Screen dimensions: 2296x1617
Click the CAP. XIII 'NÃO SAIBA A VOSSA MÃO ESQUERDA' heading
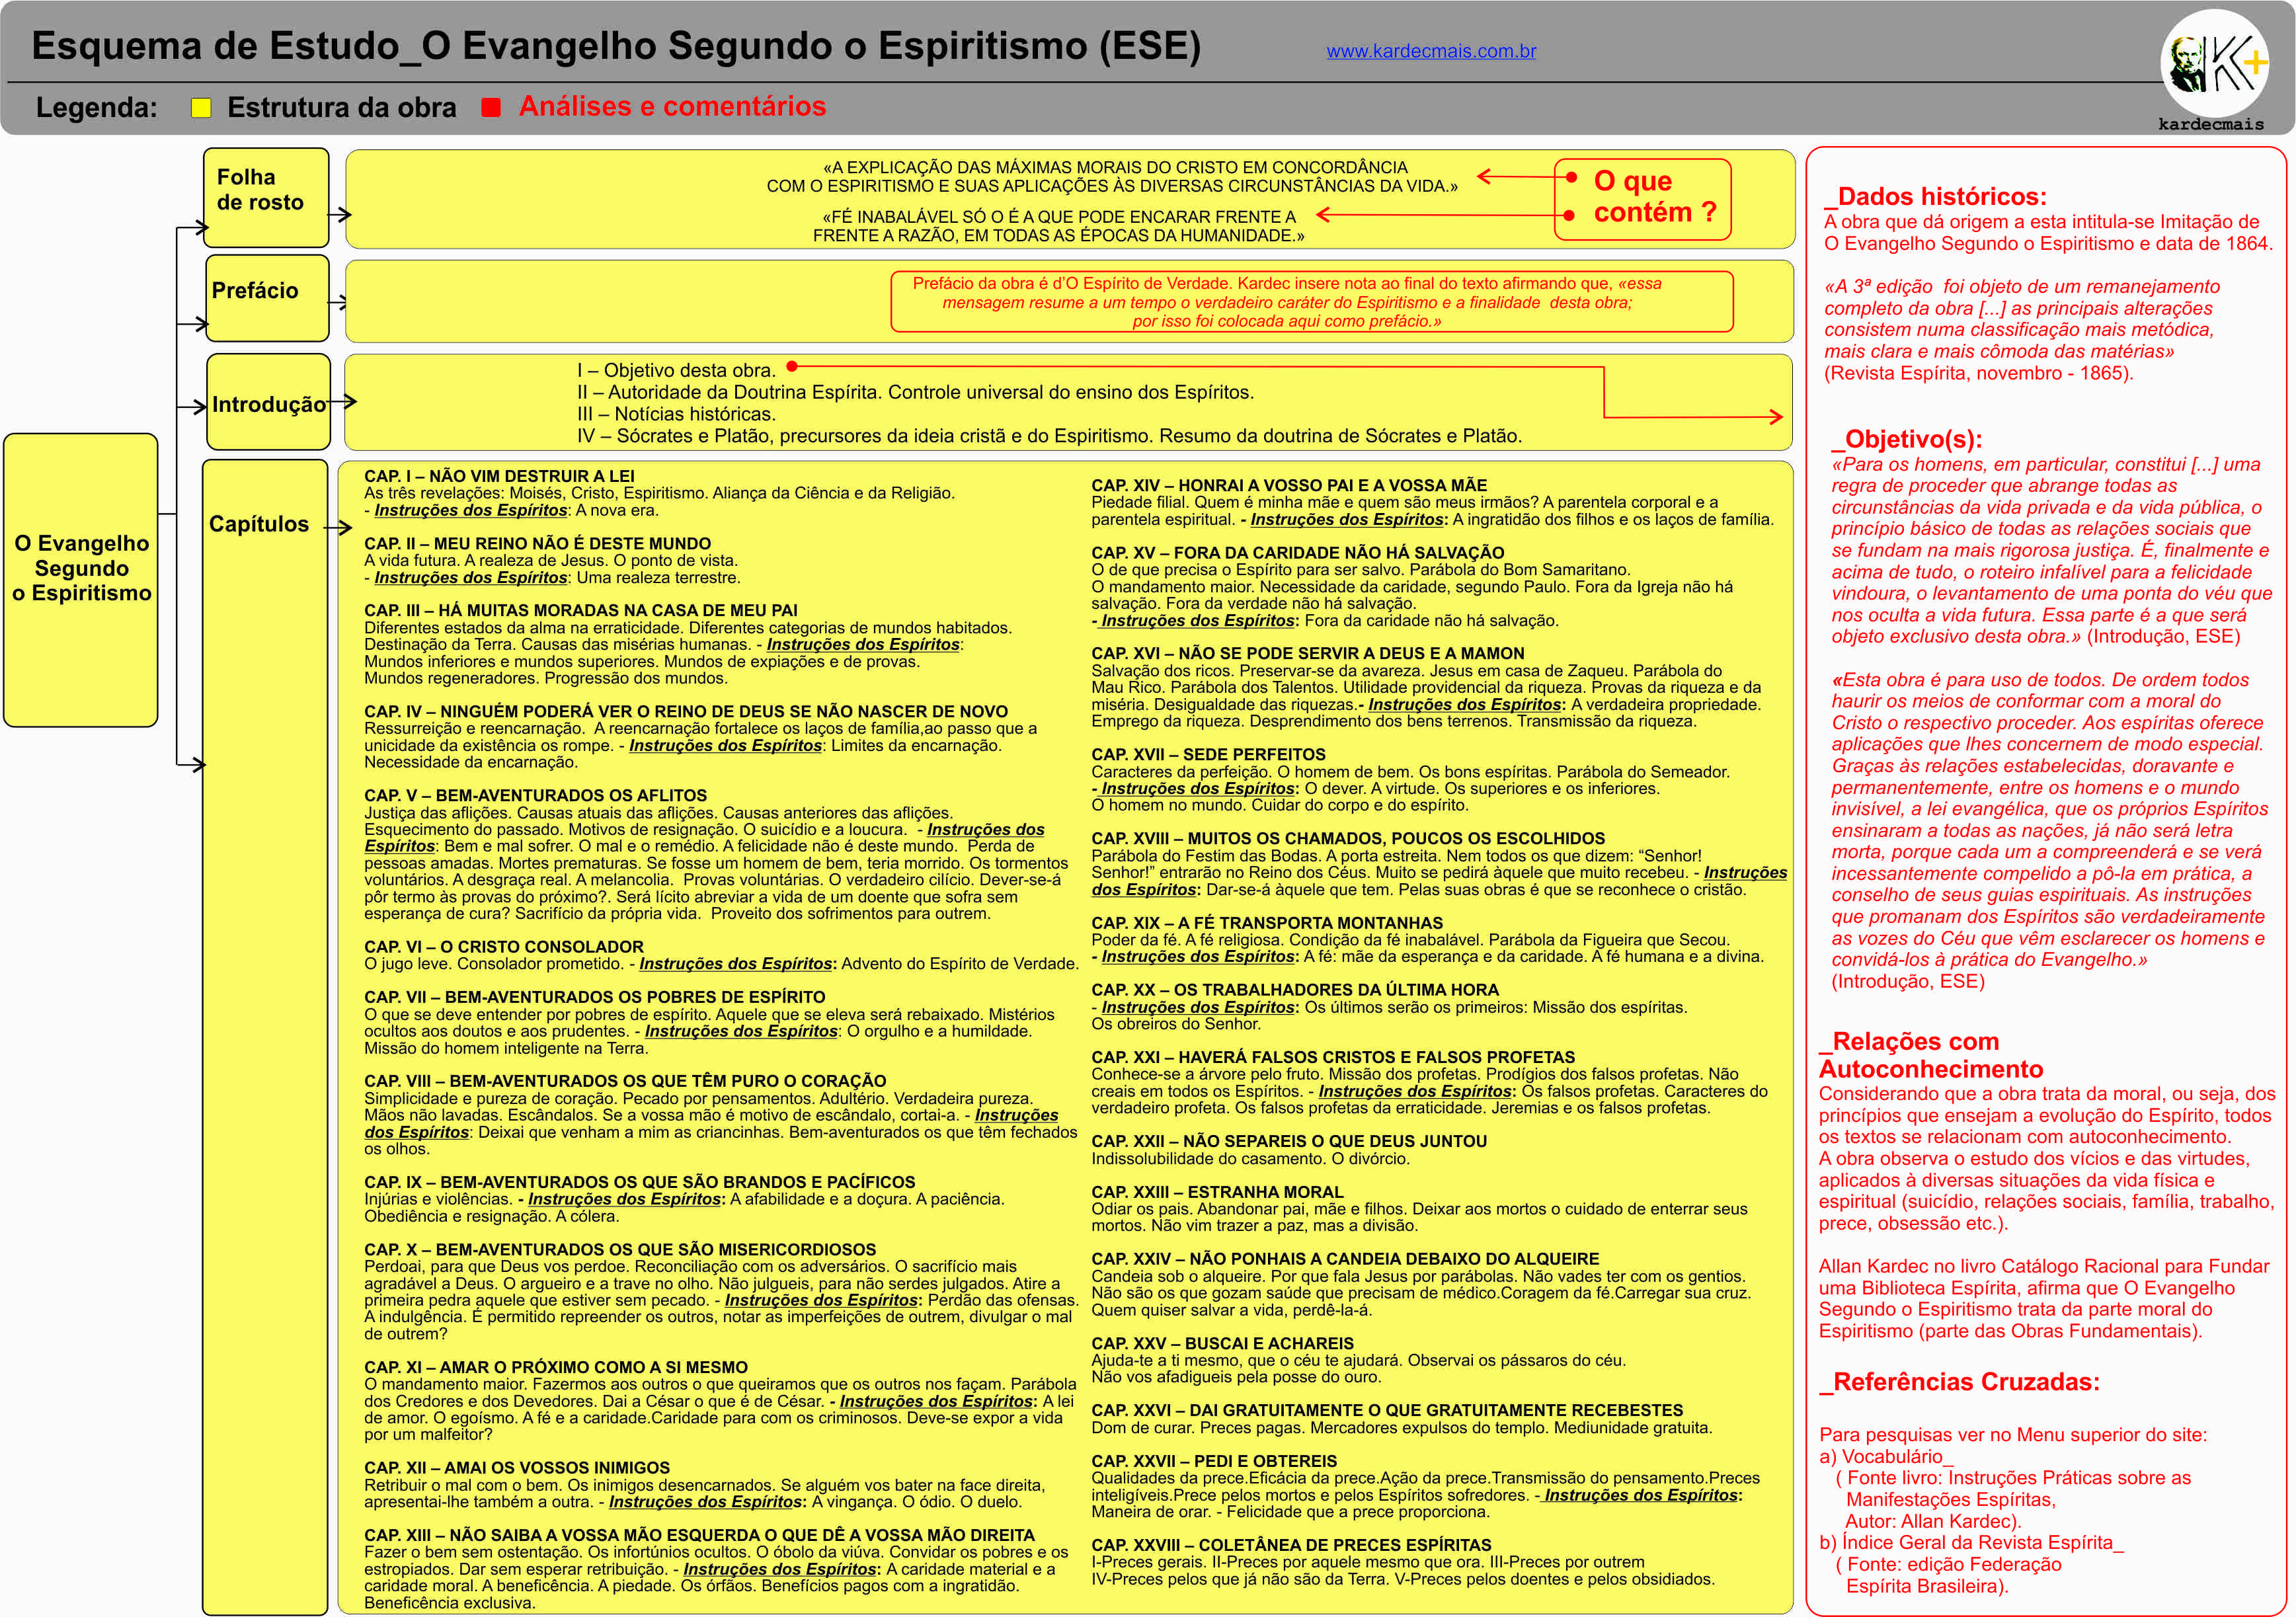click(699, 1535)
